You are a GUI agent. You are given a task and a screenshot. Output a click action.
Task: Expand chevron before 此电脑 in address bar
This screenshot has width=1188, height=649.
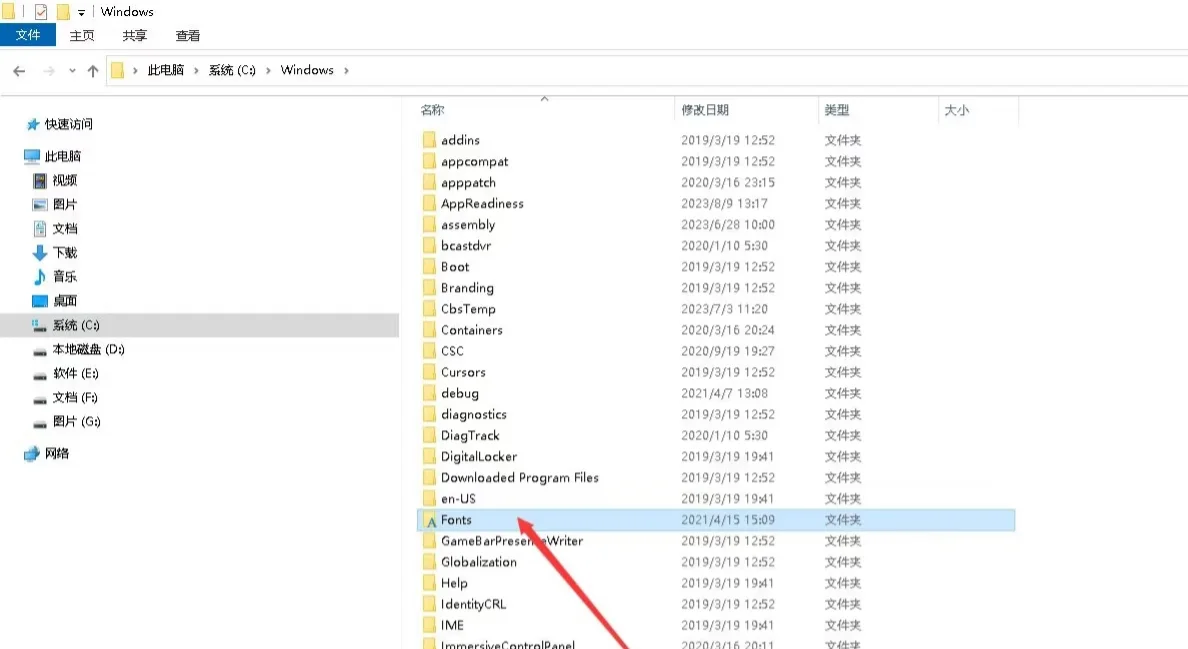[x=136, y=70]
